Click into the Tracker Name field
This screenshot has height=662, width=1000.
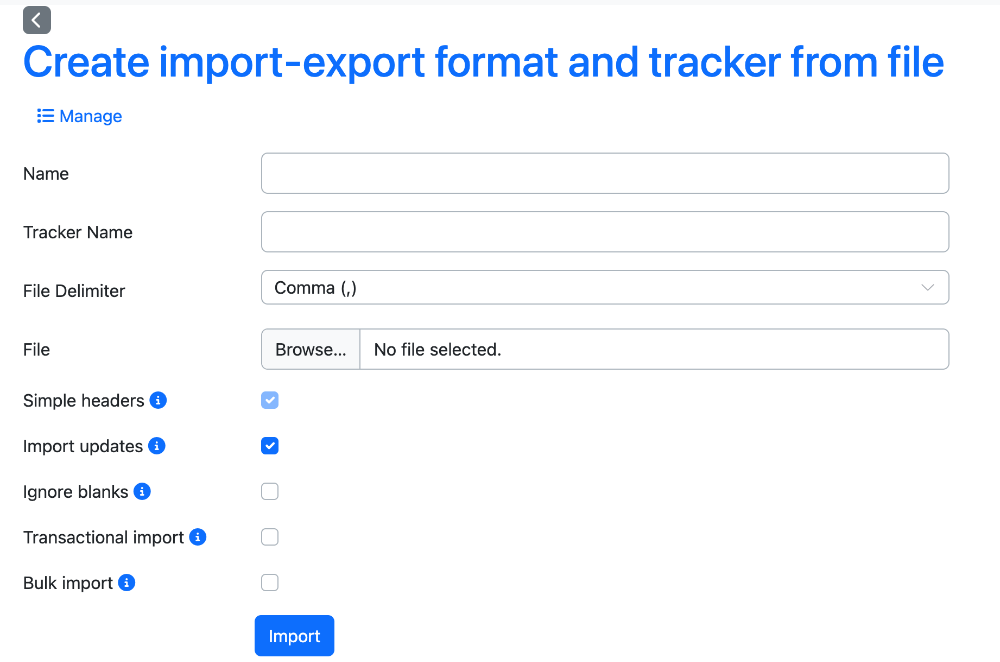tap(605, 232)
